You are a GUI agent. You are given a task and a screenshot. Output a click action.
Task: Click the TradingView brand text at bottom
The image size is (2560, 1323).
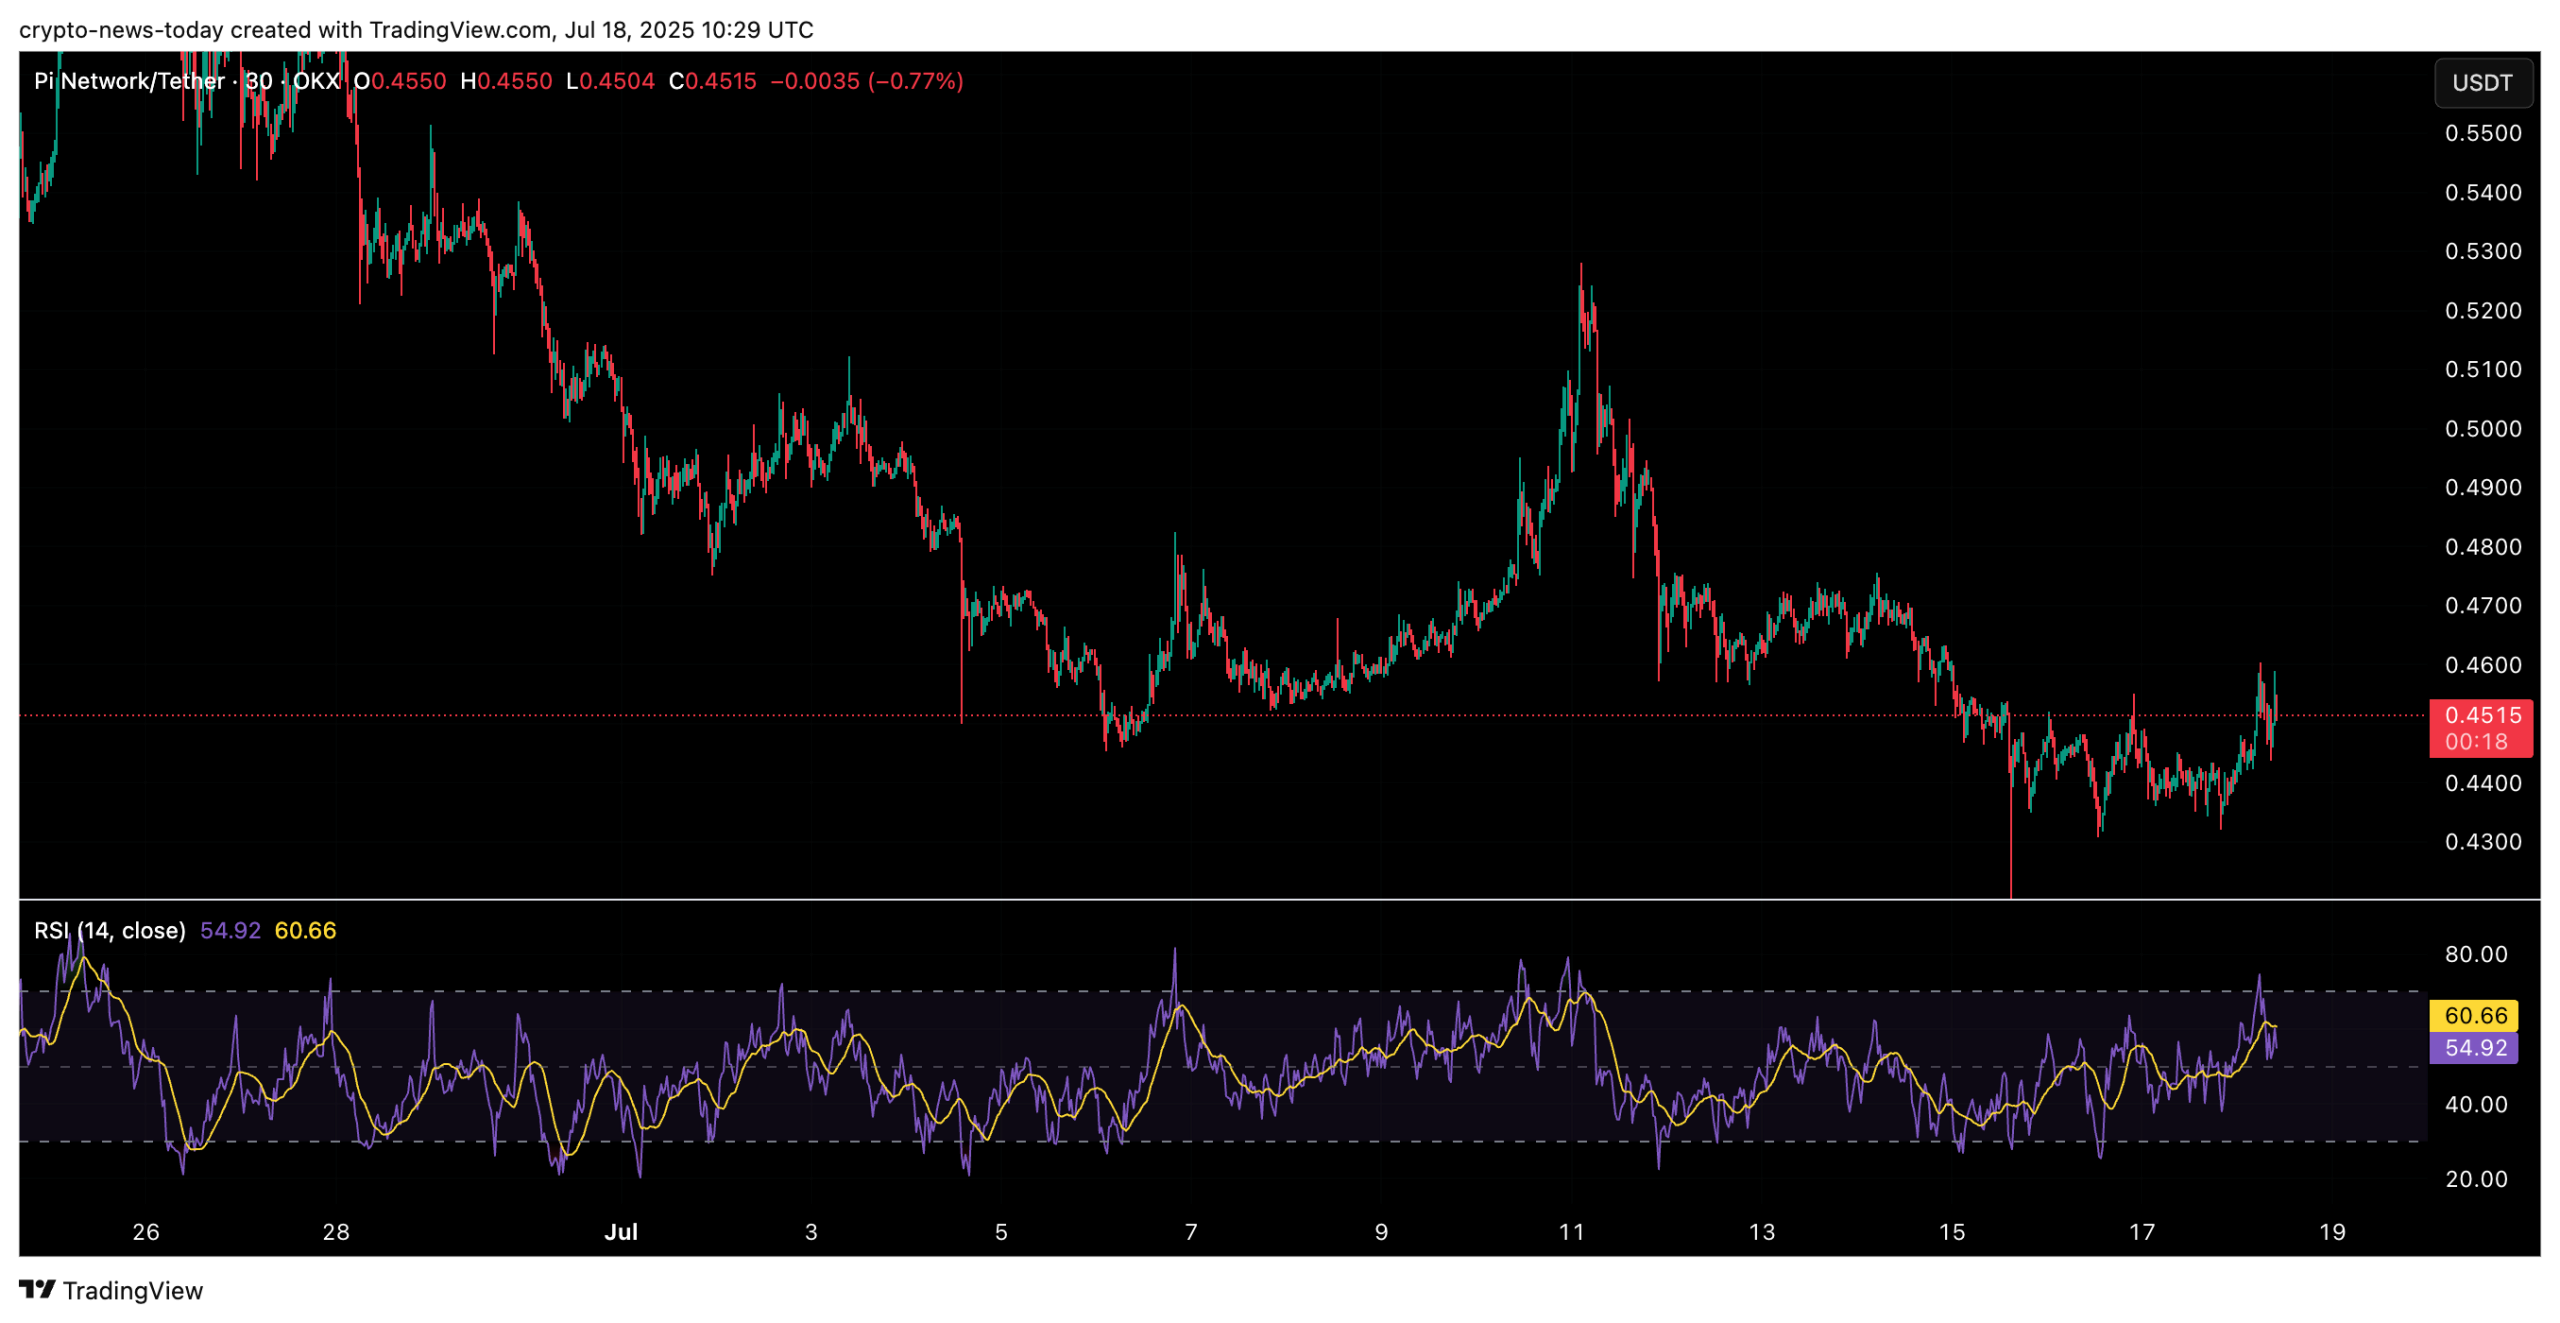tap(133, 1291)
